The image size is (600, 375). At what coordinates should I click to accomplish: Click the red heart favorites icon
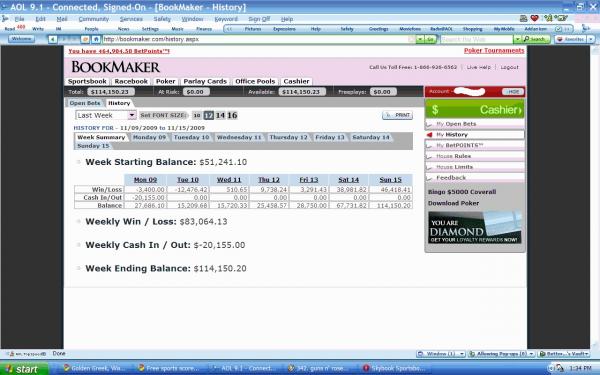pyautogui.click(x=535, y=18)
